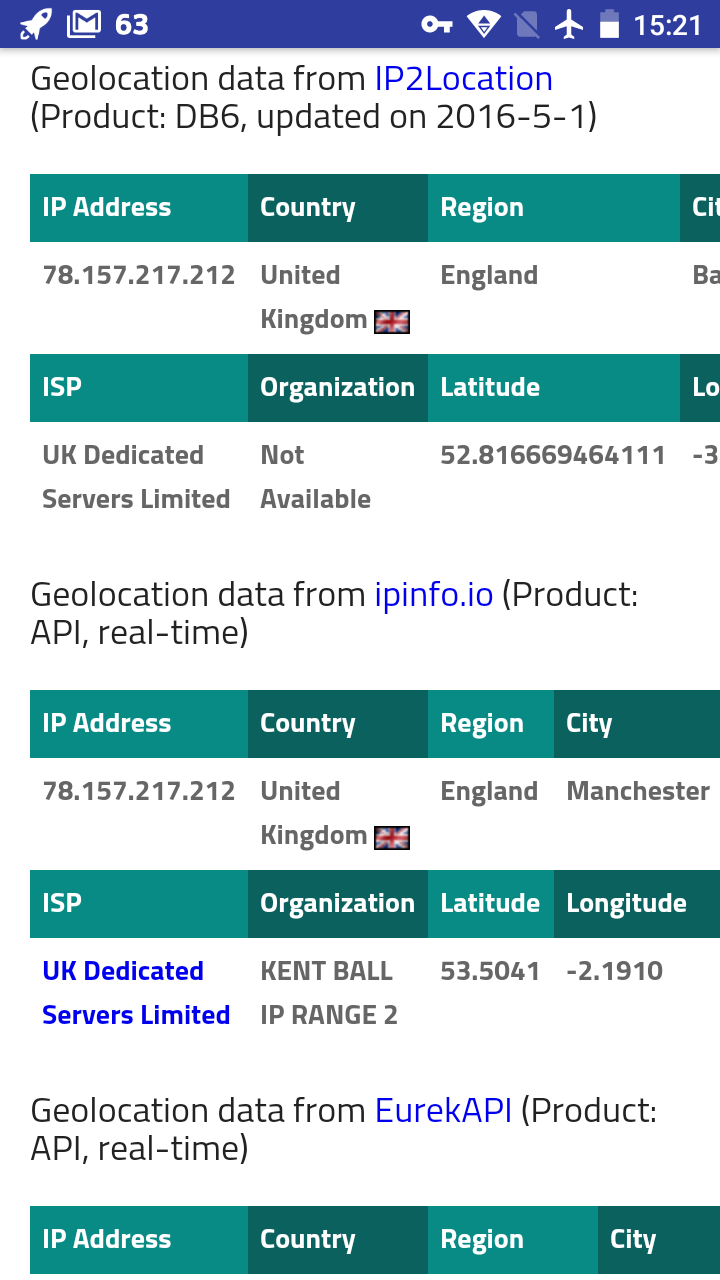Screen dimensions: 720x1280
Task: Open the UK Dedicated Servers Limited link
Action: pos(136,993)
